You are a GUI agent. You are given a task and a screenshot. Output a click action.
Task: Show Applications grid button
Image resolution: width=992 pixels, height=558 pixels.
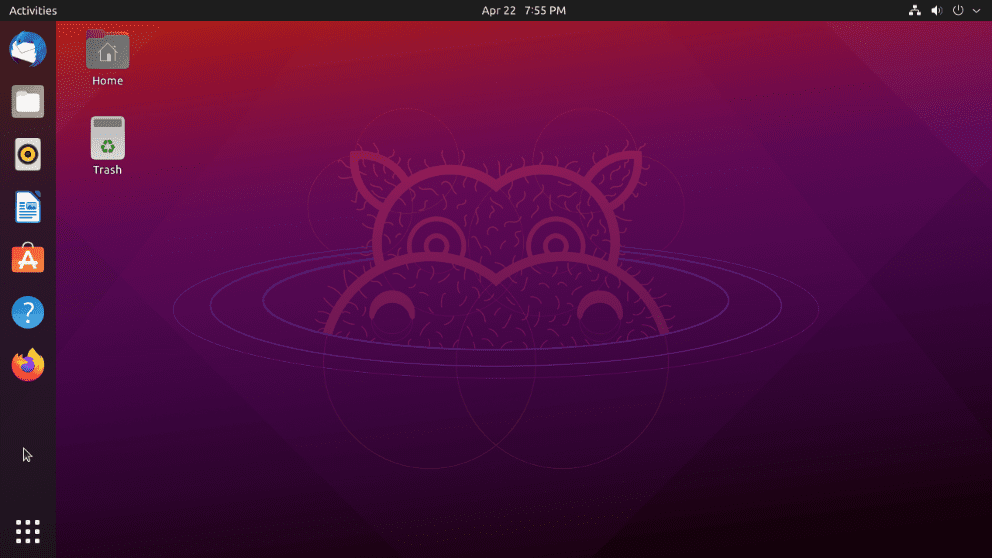[x=28, y=531]
